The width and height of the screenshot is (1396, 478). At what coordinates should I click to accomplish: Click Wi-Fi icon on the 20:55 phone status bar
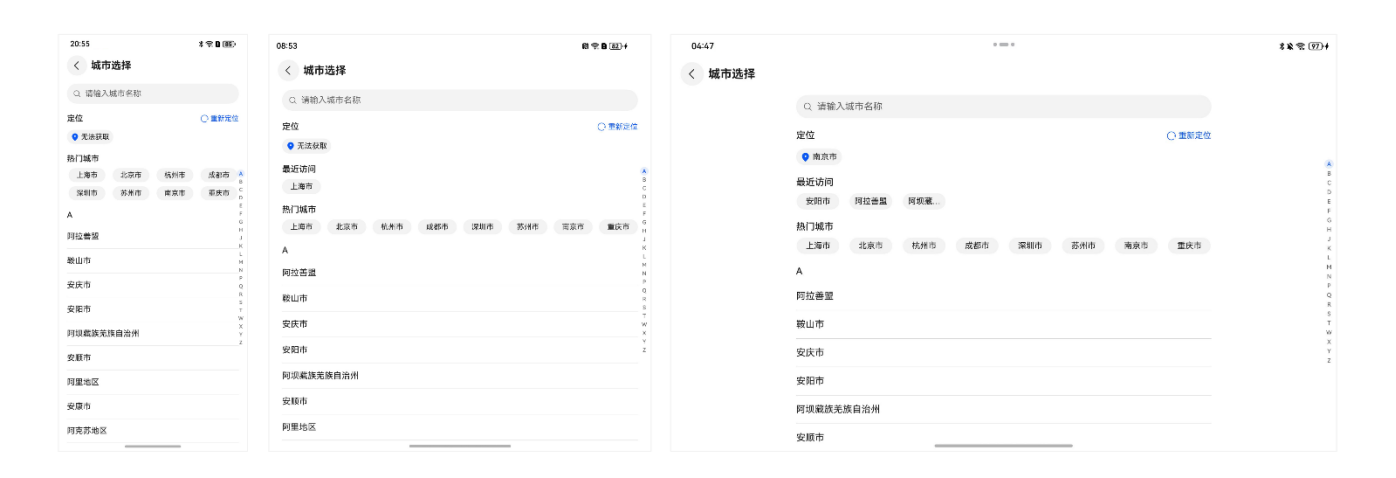pyautogui.click(x=210, y=44)
